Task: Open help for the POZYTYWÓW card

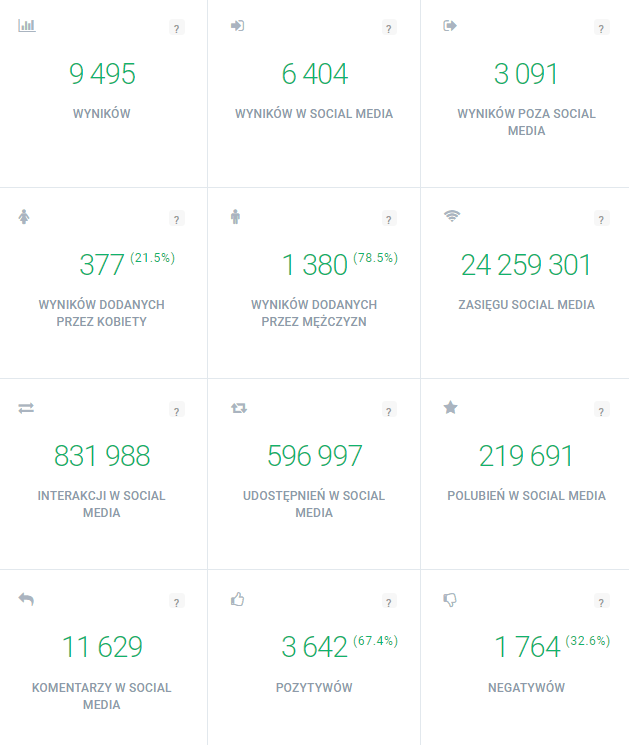Action: click(389, 602)
